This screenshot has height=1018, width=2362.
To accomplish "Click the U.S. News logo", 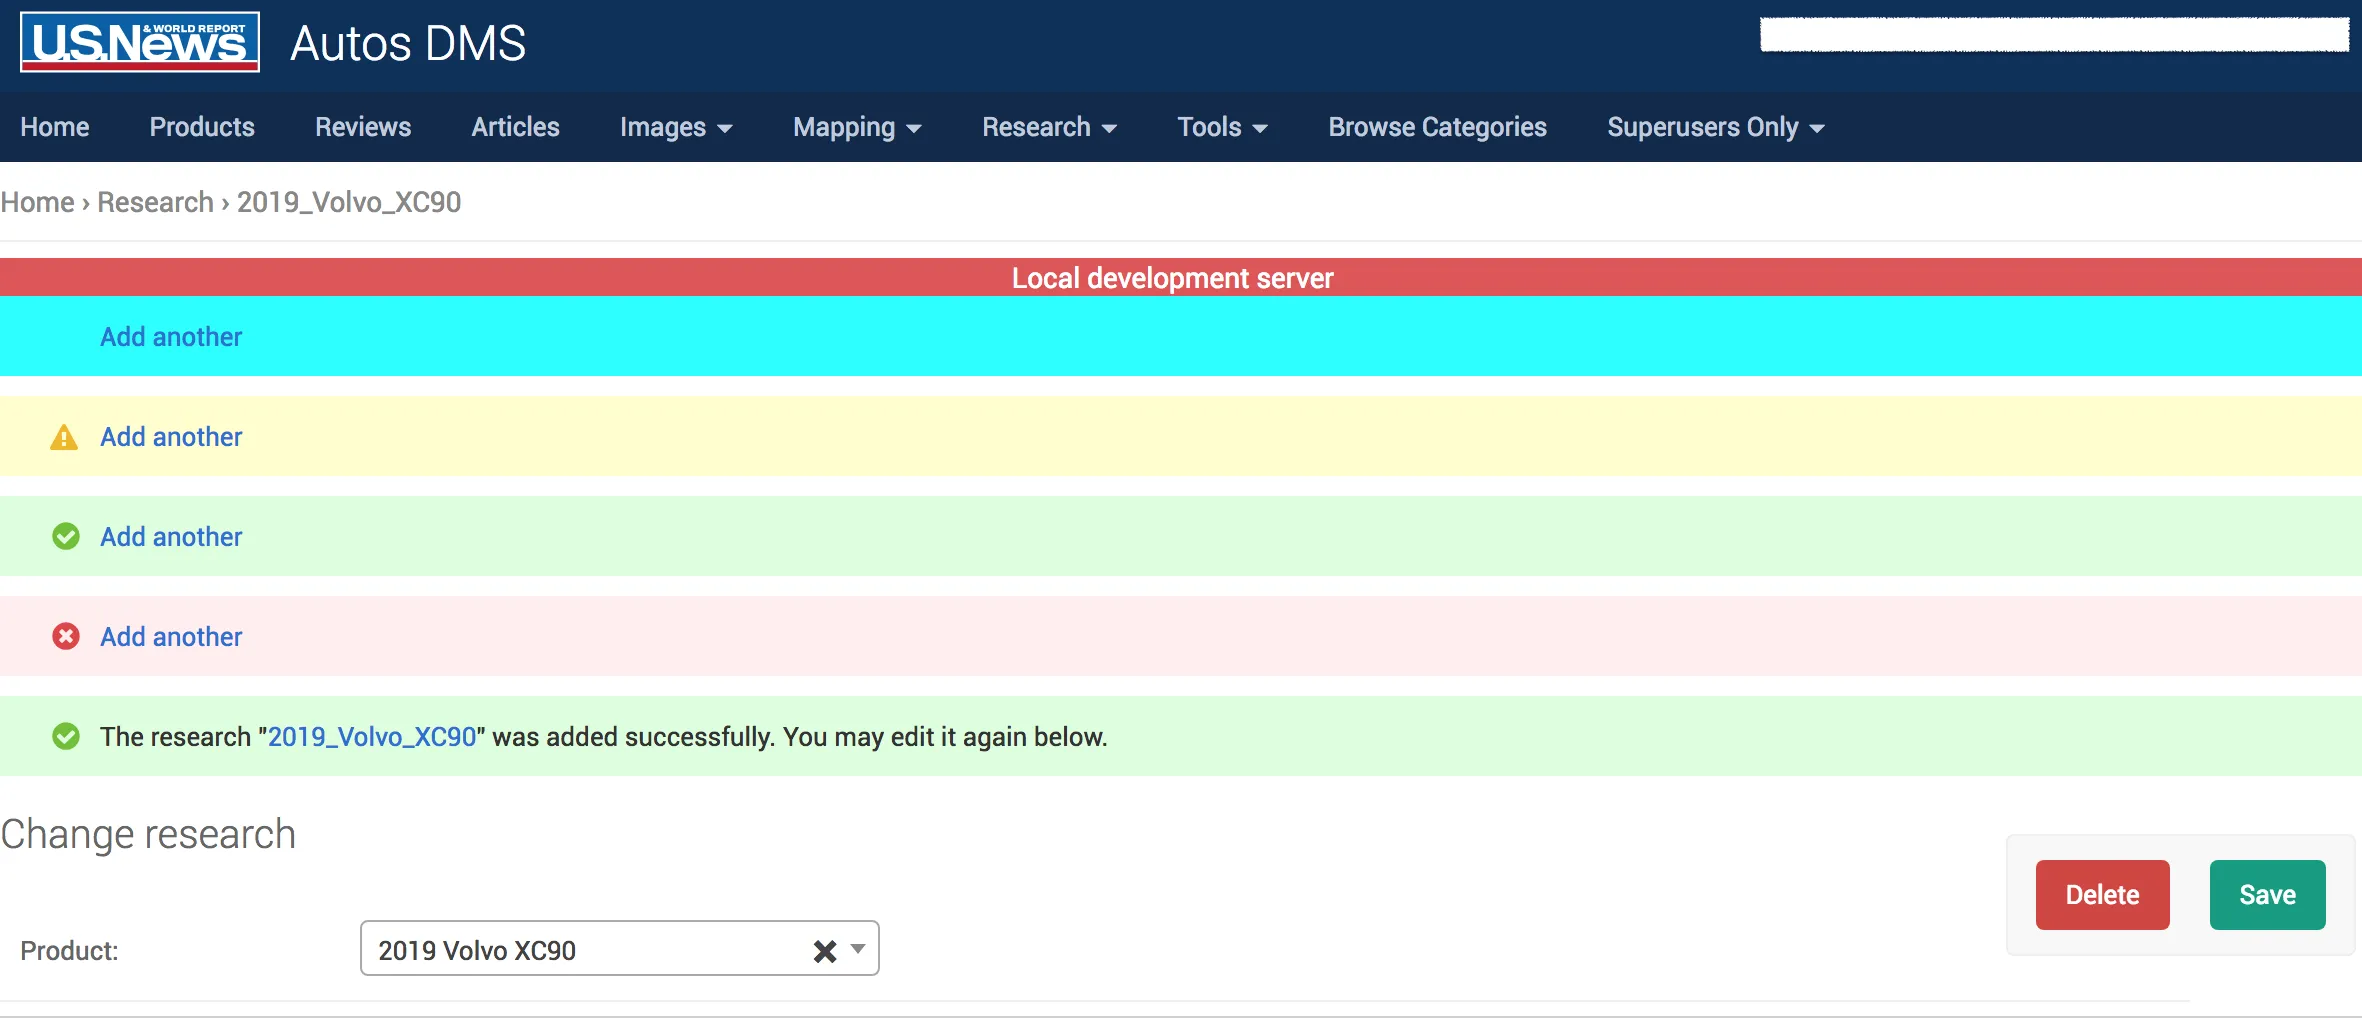I will point(140,42).
